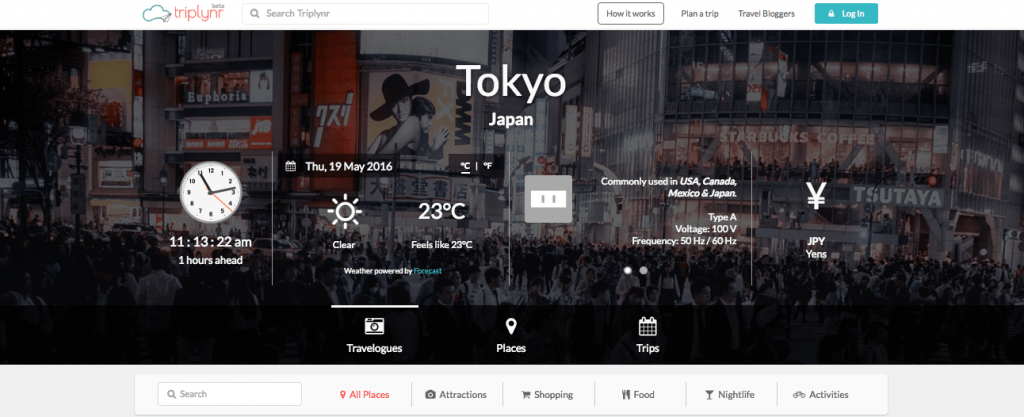Click the 1 hours ahead text
This screenshot has width=1024, height=417.
point(210,260)
